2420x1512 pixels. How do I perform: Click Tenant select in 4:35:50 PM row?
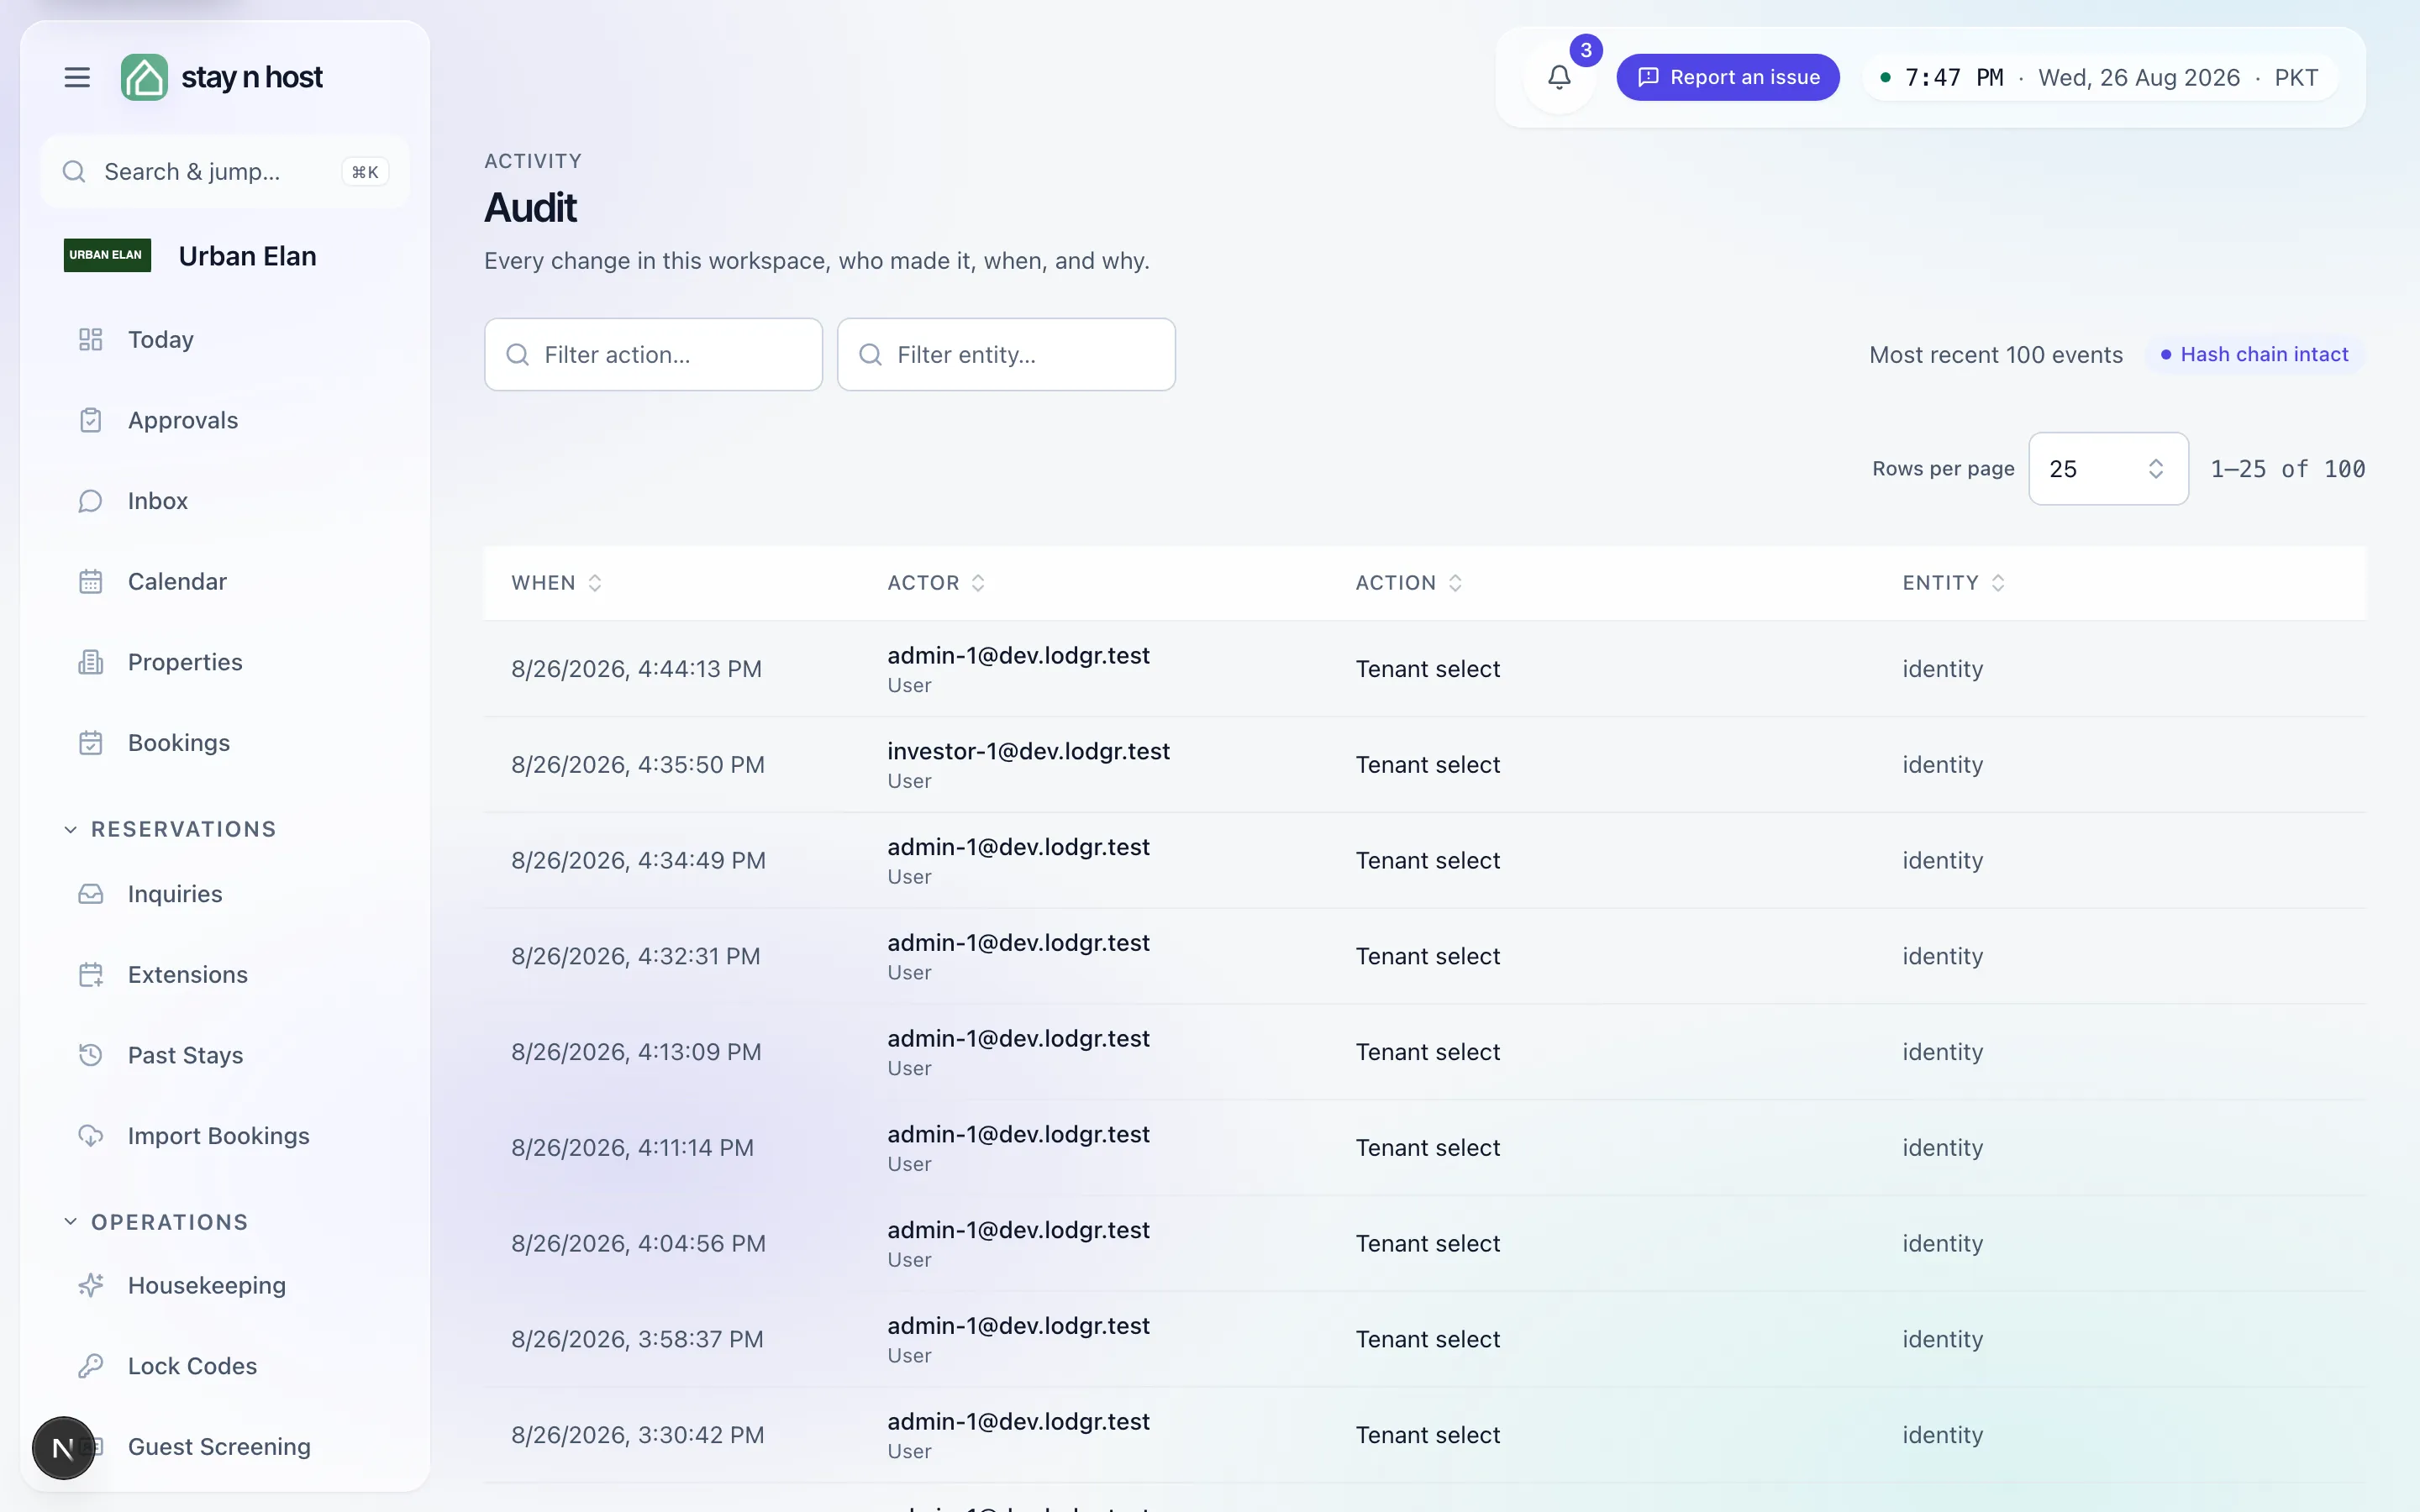coord(1428,765)
